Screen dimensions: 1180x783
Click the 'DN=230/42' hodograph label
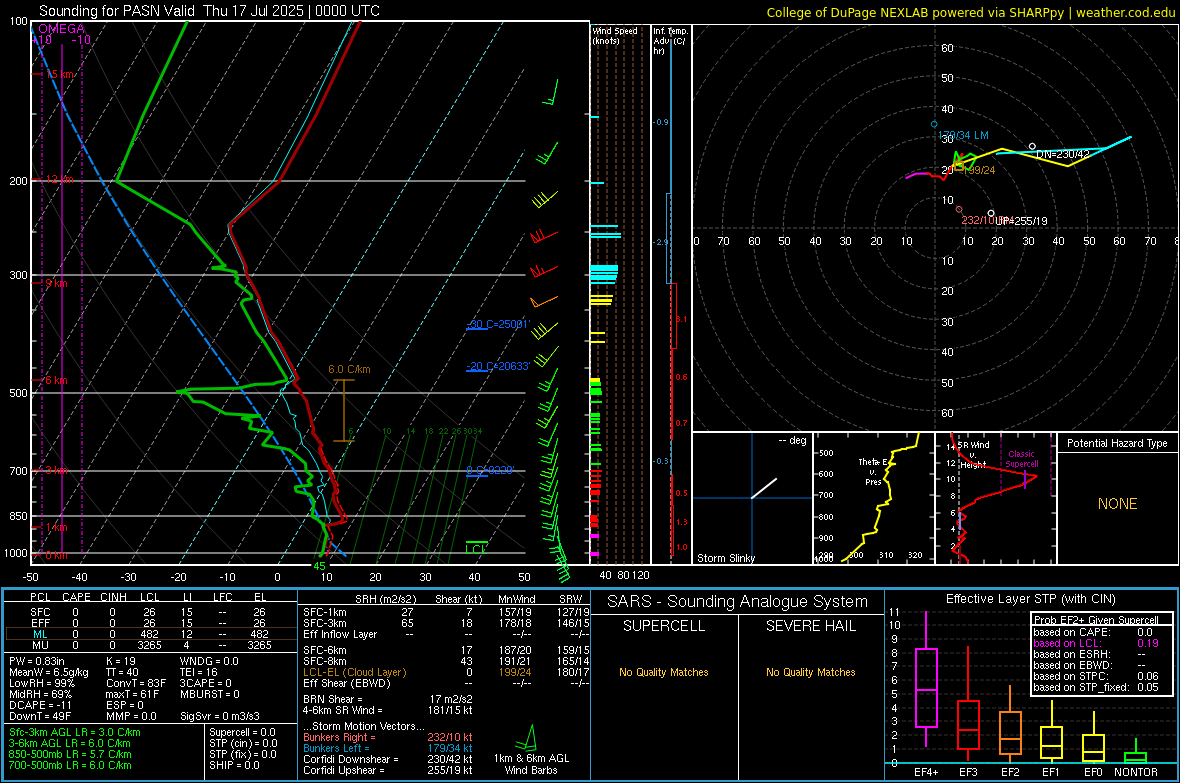pyautogui.click(x=1063, y=154)
